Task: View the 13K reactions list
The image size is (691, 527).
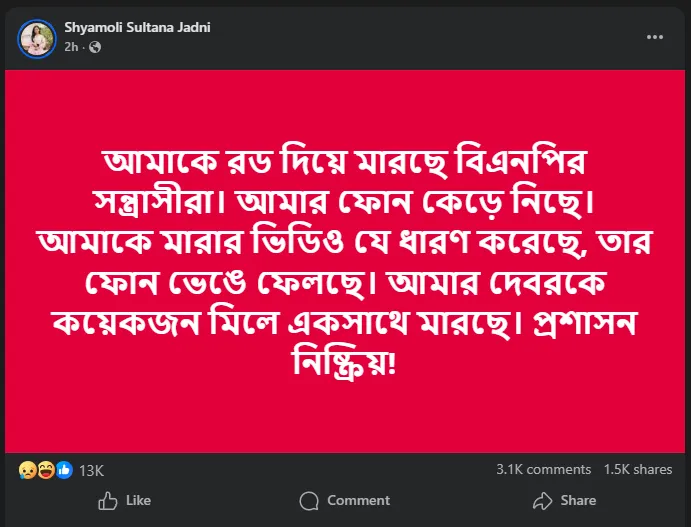Action: tap(92, 469)
